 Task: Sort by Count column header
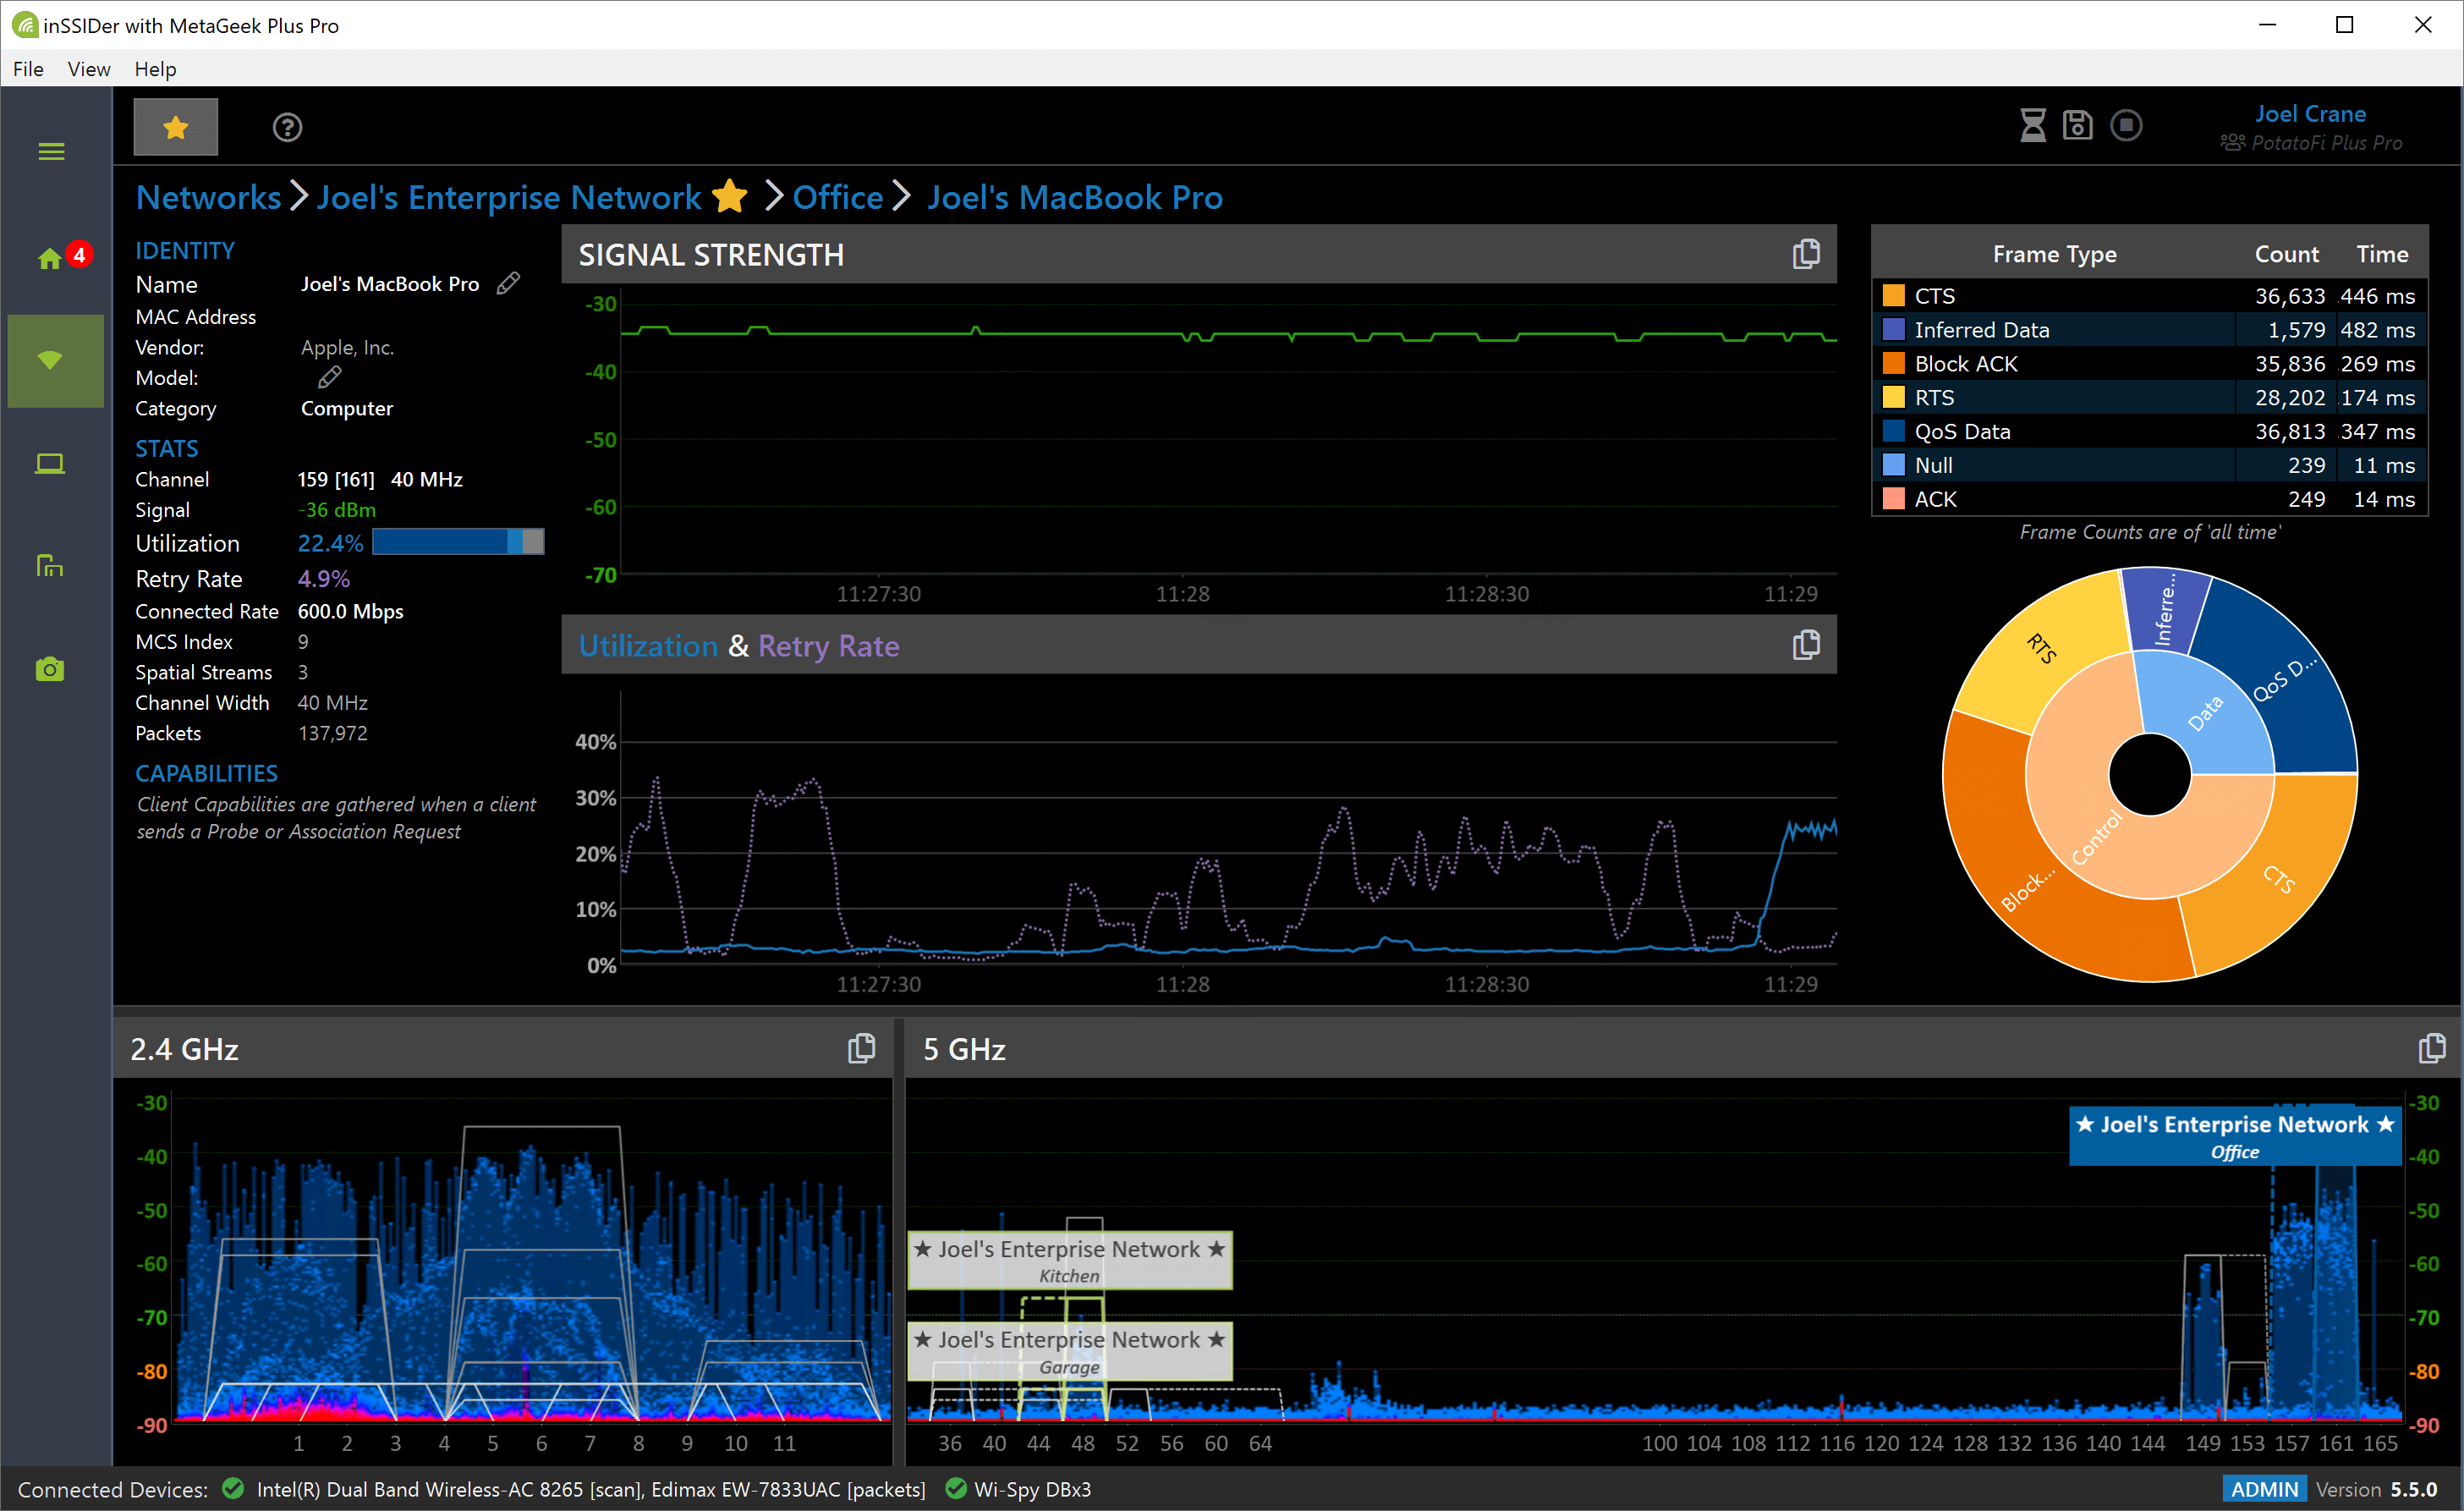2286,254
